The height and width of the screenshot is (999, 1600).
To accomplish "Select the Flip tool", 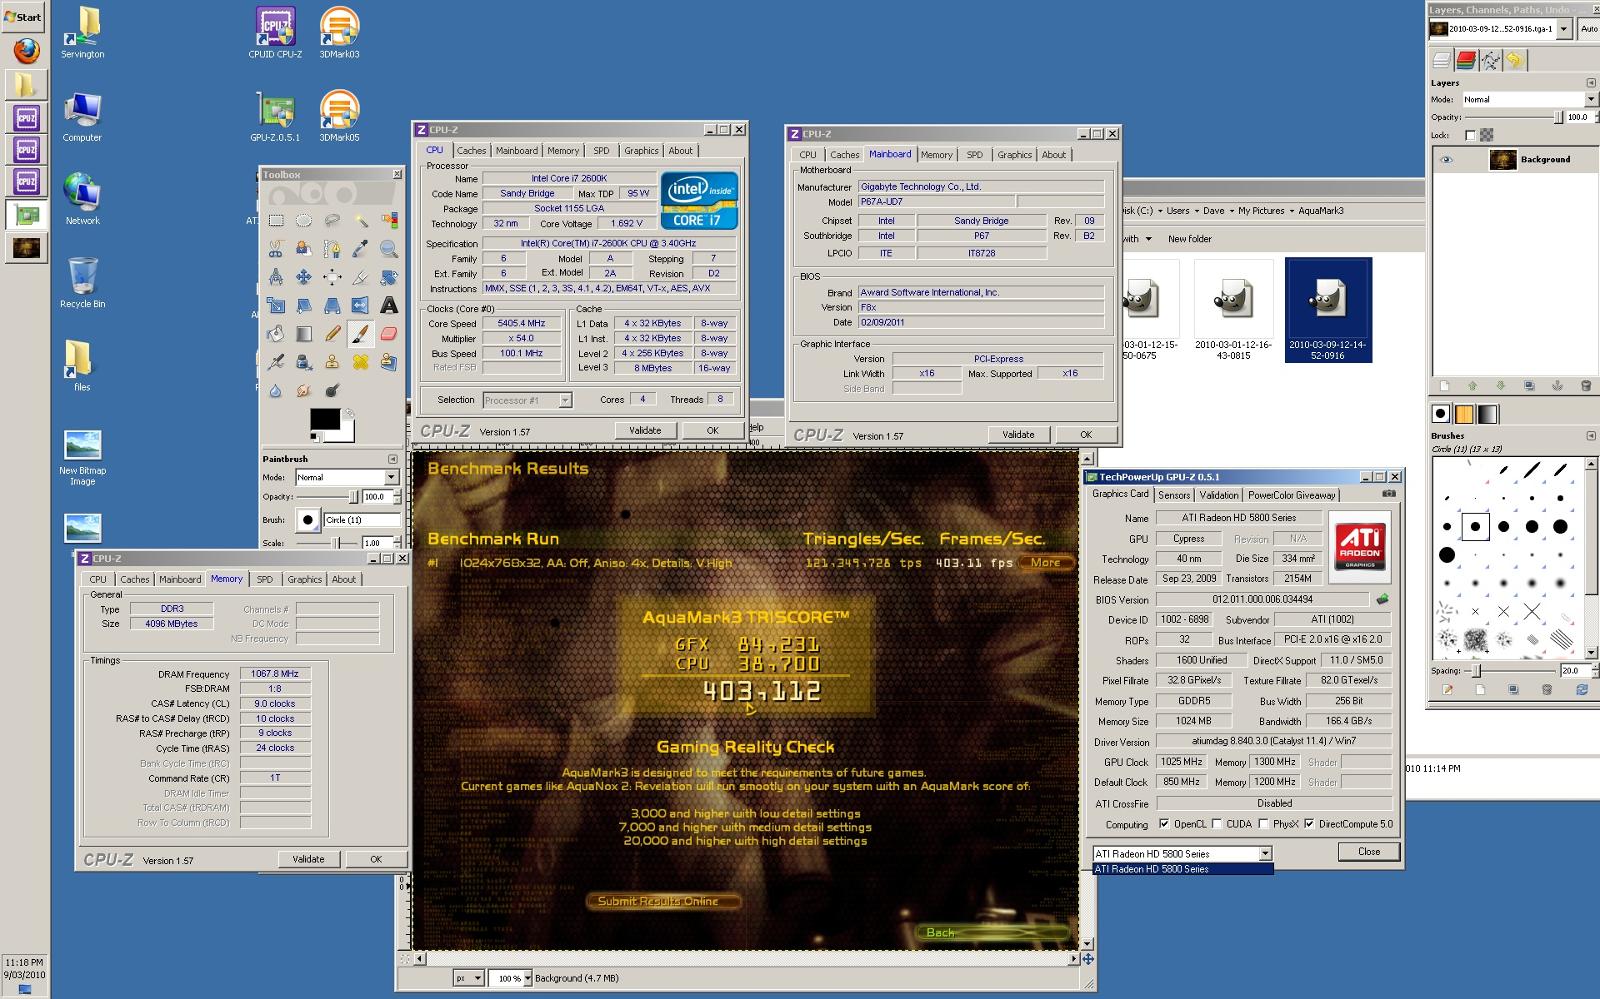I will 361,305.
